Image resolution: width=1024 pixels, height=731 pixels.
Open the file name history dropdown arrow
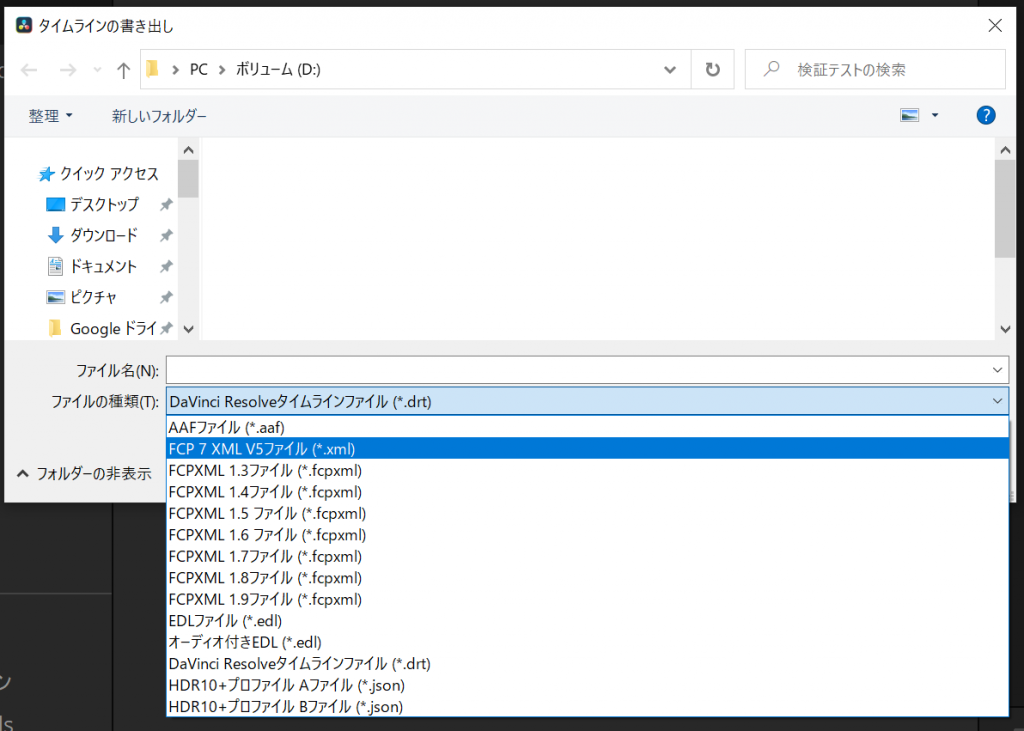tap(997, 370)
